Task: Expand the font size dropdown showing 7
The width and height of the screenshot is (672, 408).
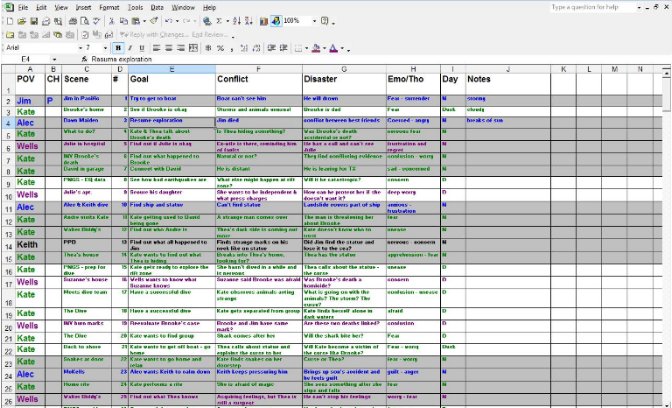Action: (106, 47)
